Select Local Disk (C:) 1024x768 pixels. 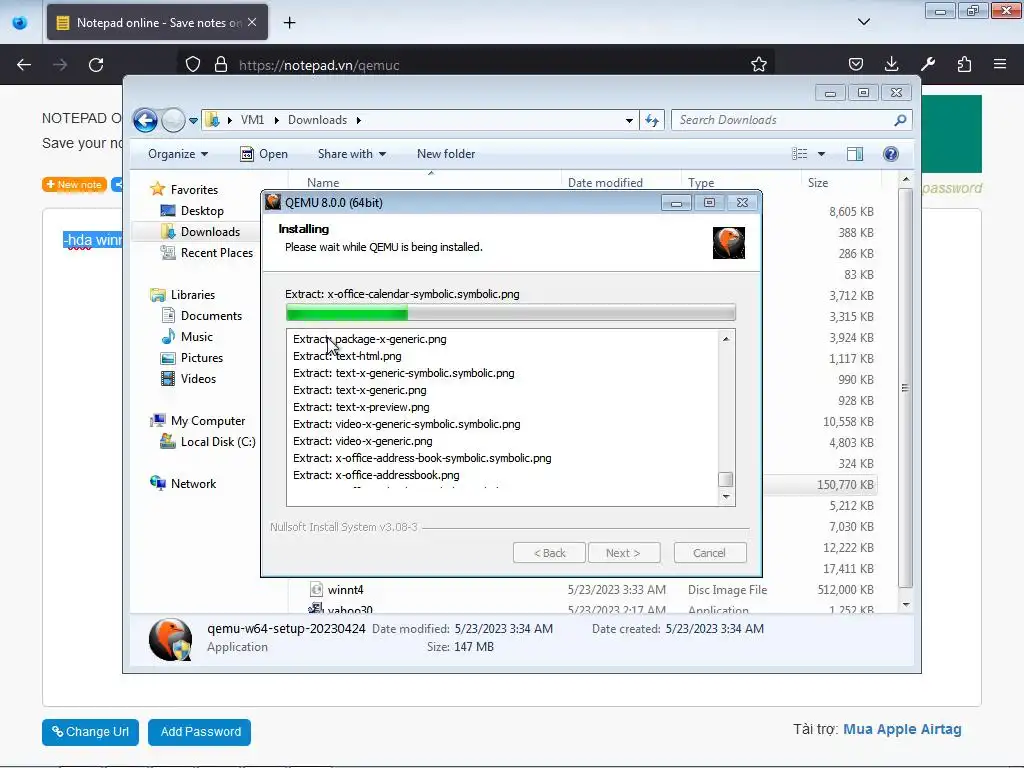click(208, 442)
